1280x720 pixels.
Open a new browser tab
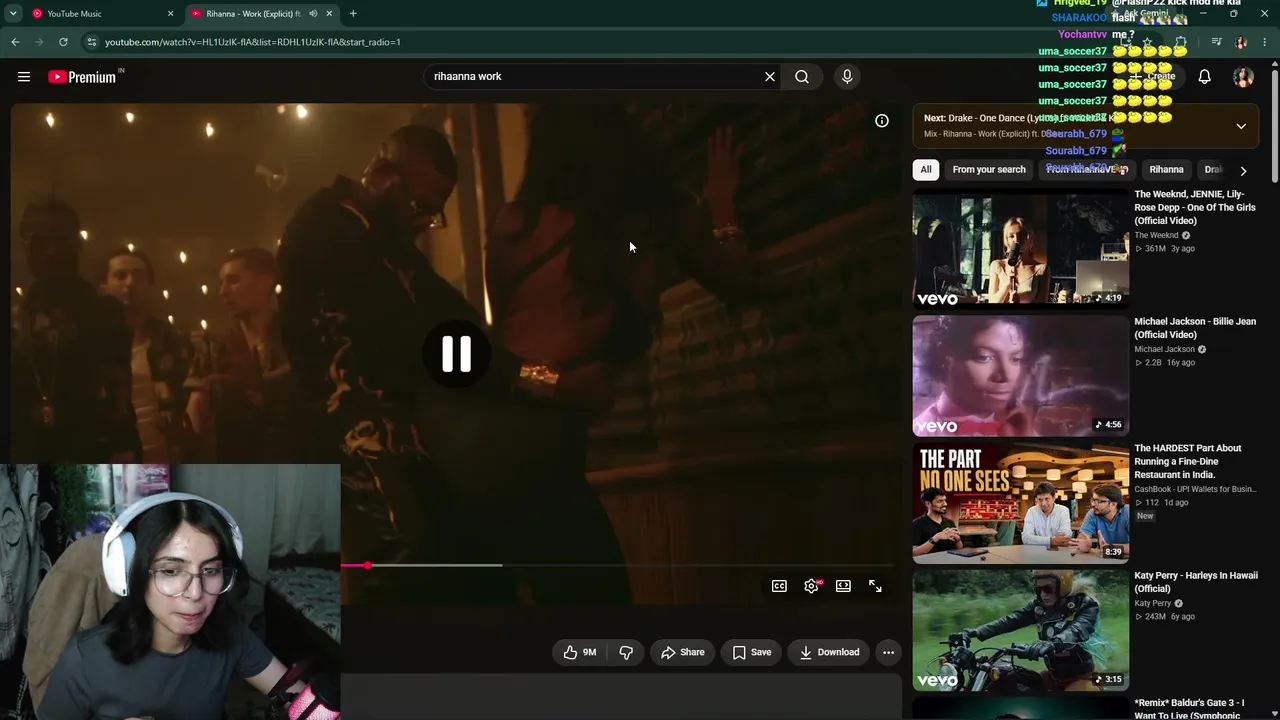(x=353, y=14)
